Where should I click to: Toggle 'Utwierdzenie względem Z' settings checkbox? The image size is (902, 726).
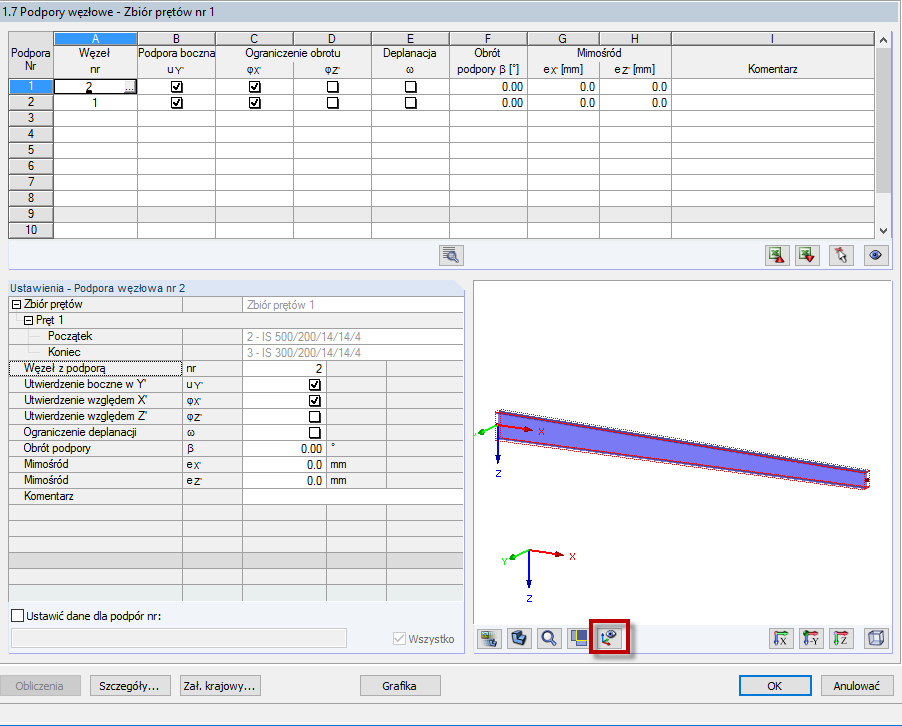[315, 417]
